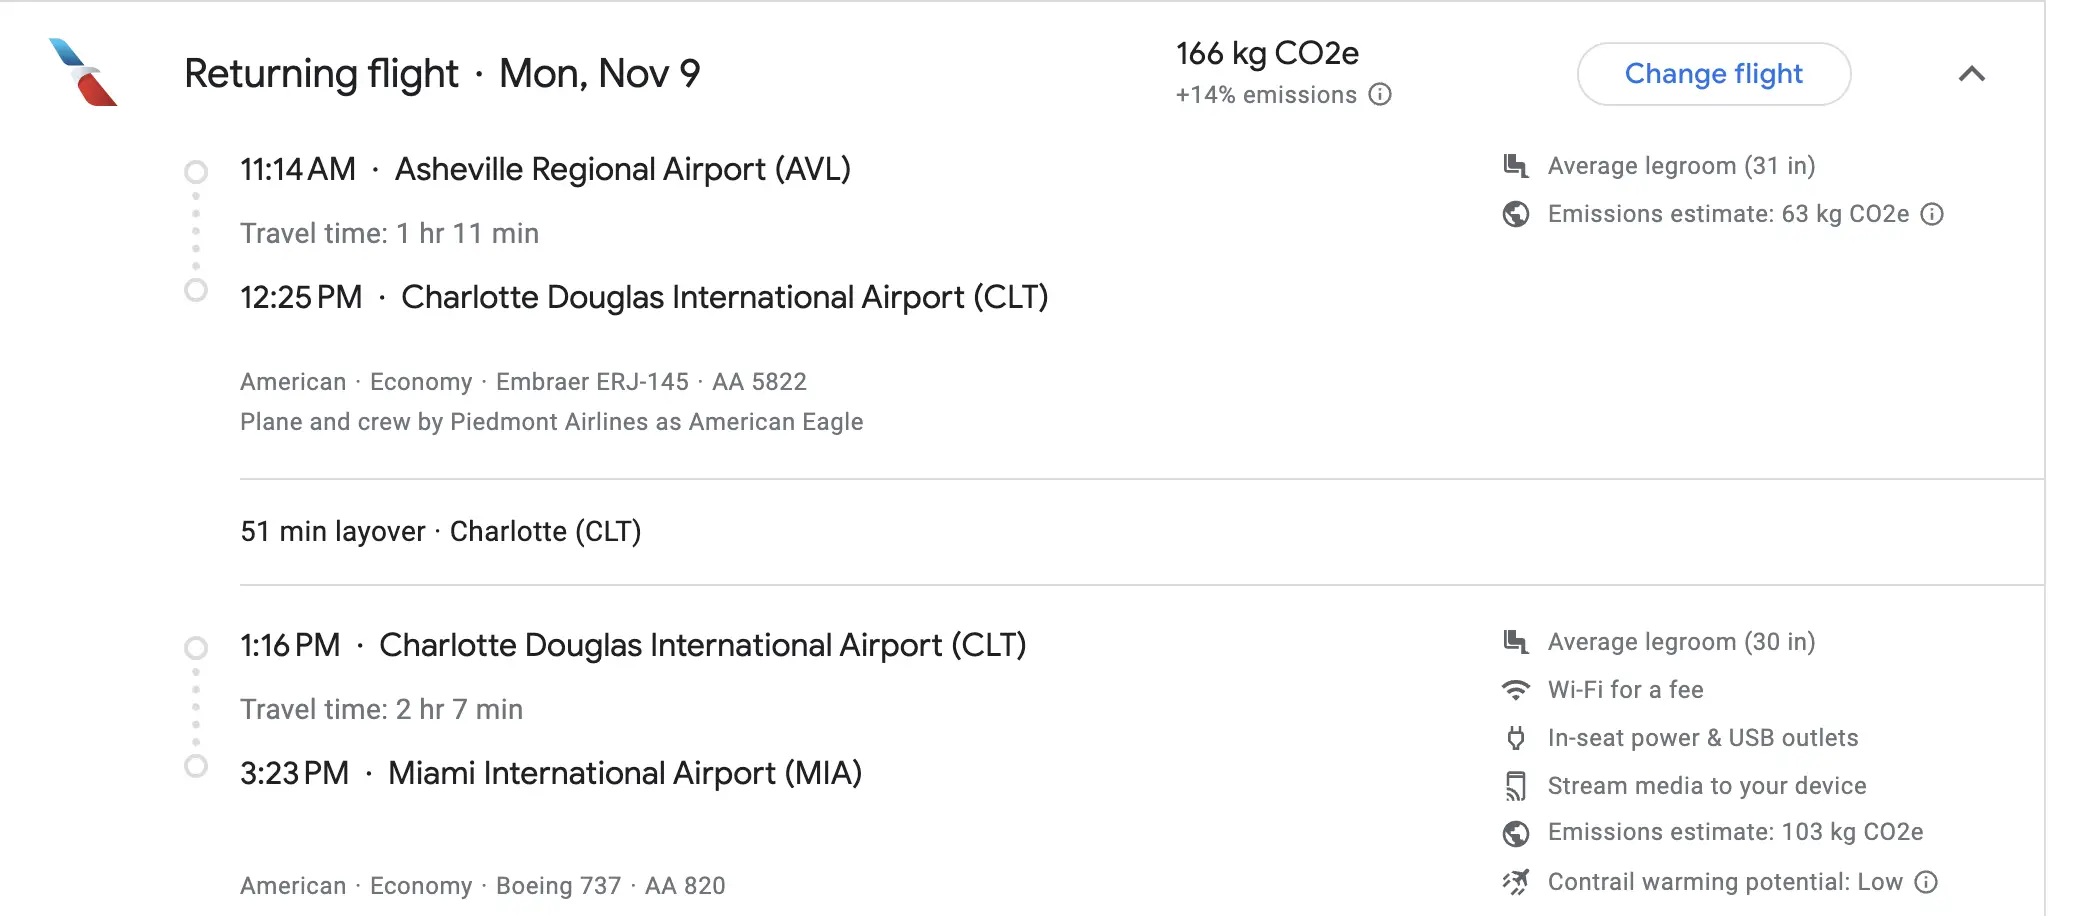The width and height of the screenshot is (2084, 916).
Task: Click the 51 min layover Charlotte row
Action: click(440, 532)
